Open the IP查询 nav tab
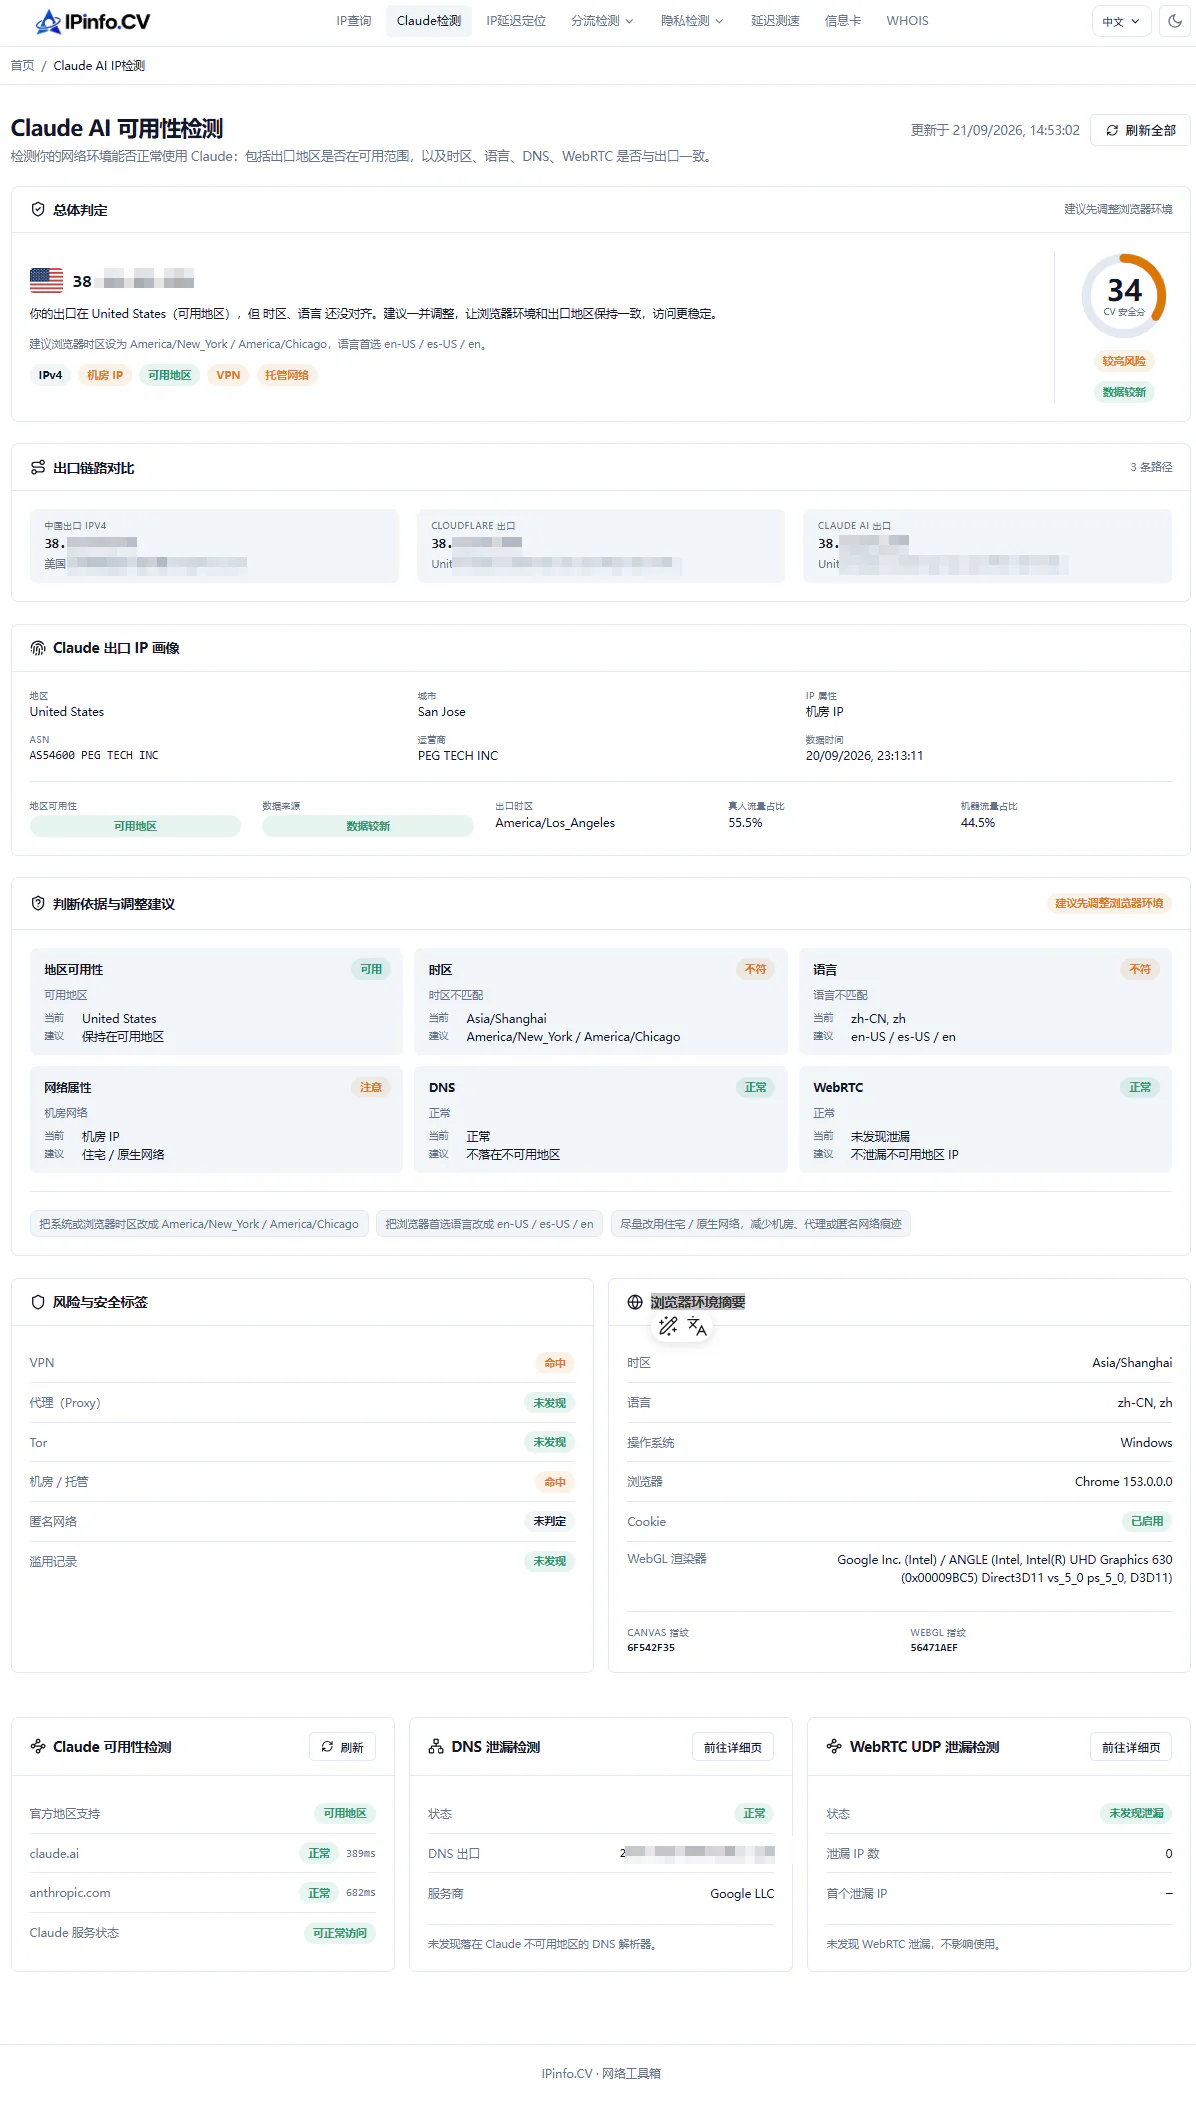This screenshot has height=2102, width=1196. 353,21
